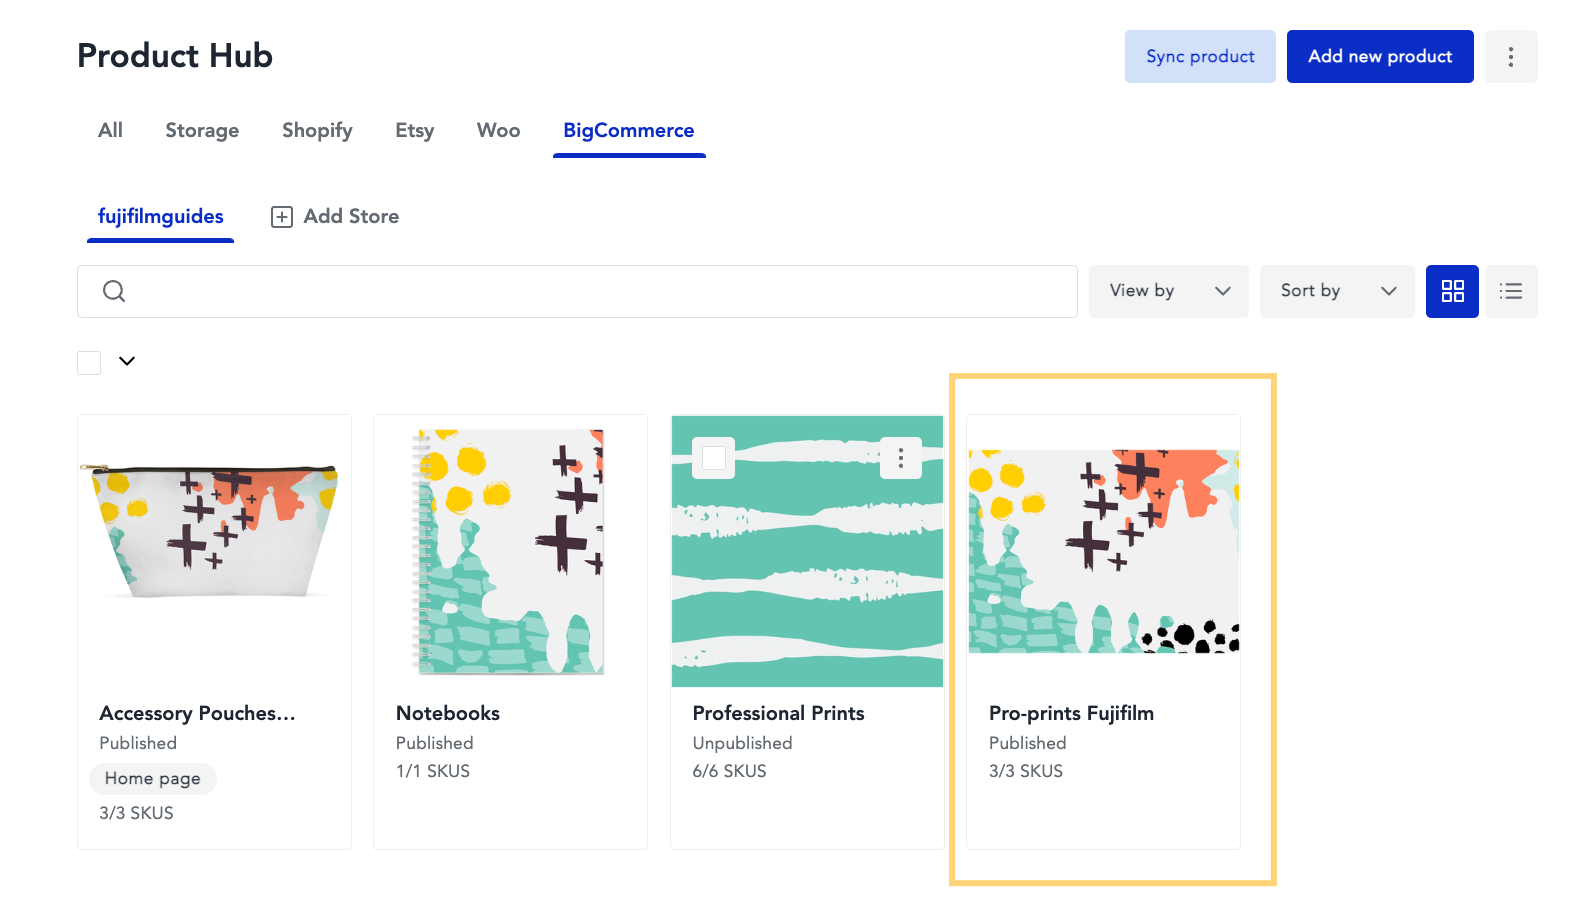Open the View by dropdown
This screenshot has height=902, width=1590.
pos(1168,291)
